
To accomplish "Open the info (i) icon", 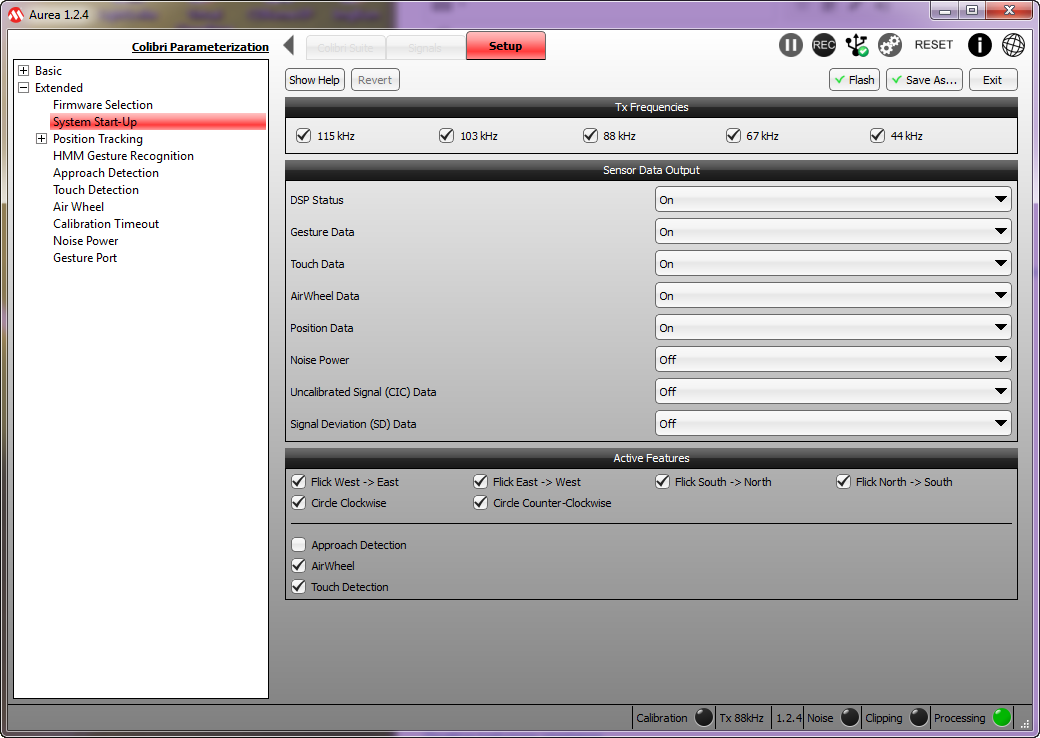I will pyautogui.click(x=980, y=45).
